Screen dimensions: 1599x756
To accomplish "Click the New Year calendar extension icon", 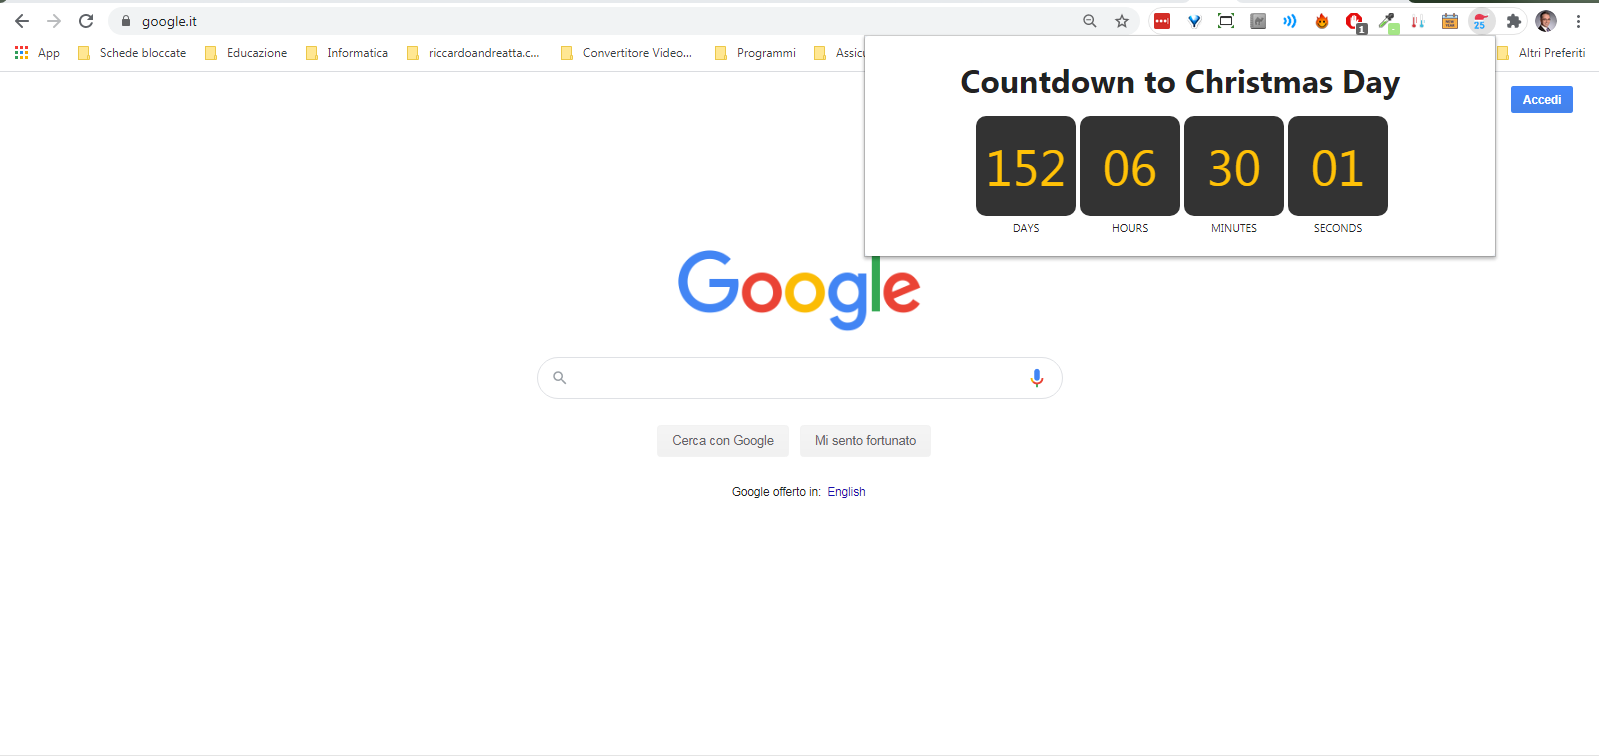I will pyautogui.click(x=1450, y=21).
